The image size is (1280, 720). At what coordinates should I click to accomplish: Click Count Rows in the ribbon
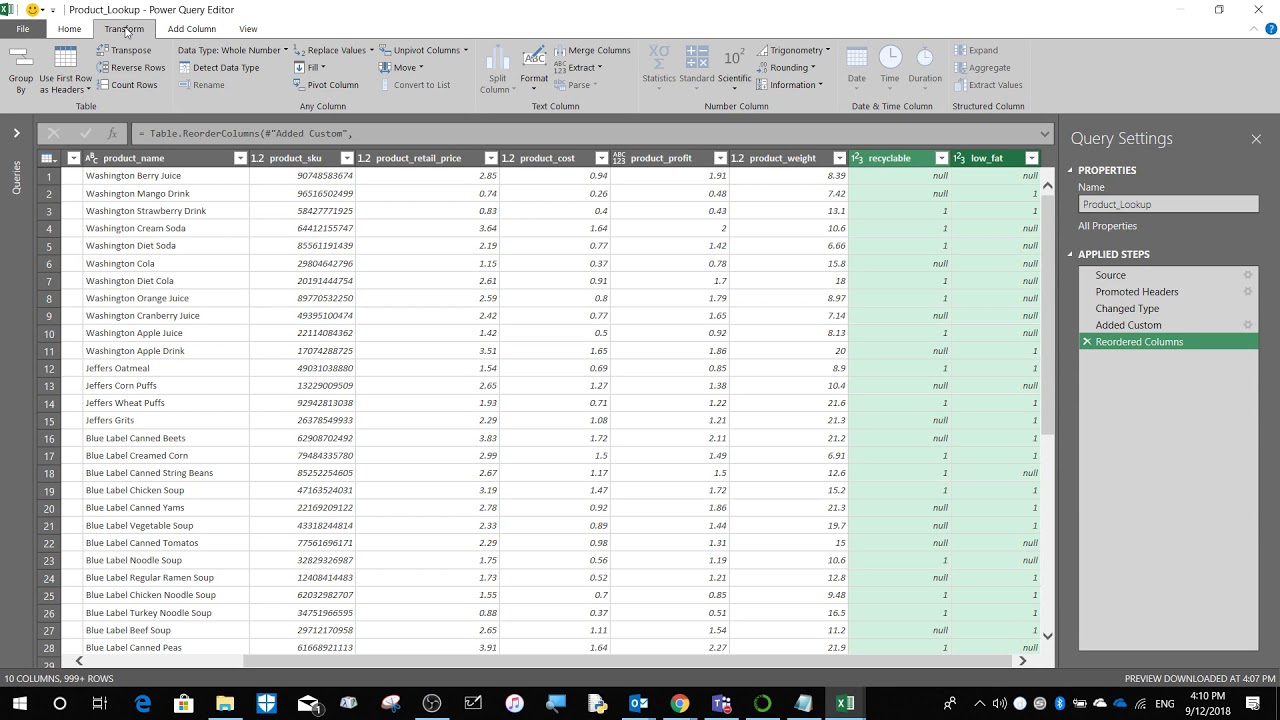click(x=127, y=85)
